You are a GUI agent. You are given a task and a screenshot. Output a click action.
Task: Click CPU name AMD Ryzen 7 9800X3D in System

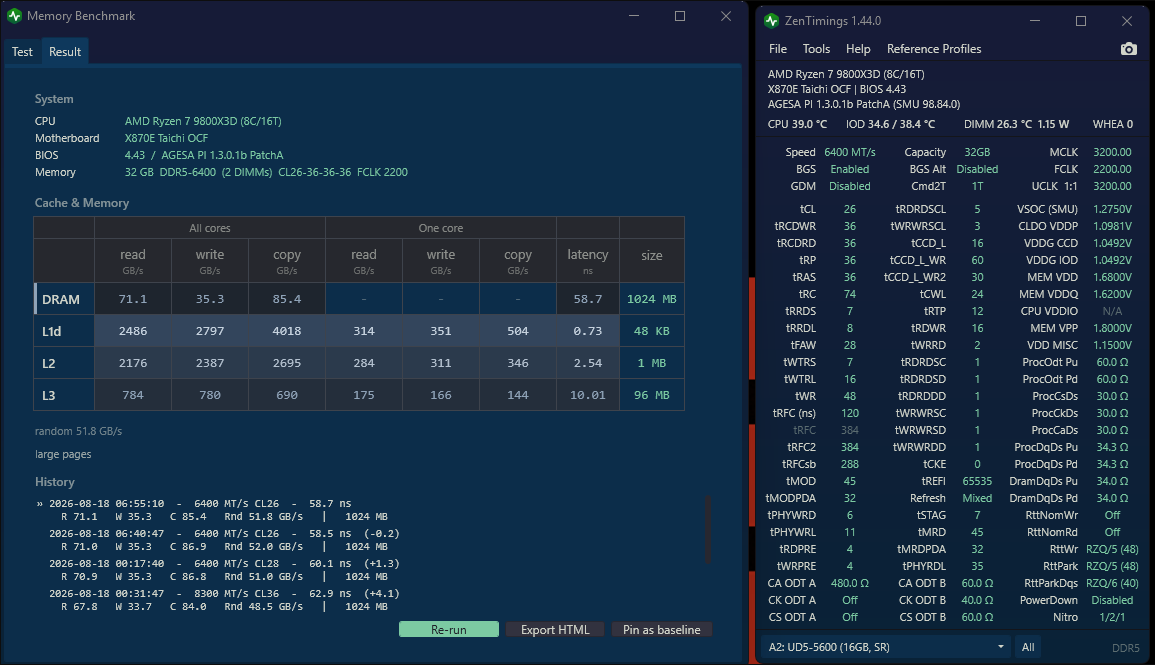(x=203, y=121)
